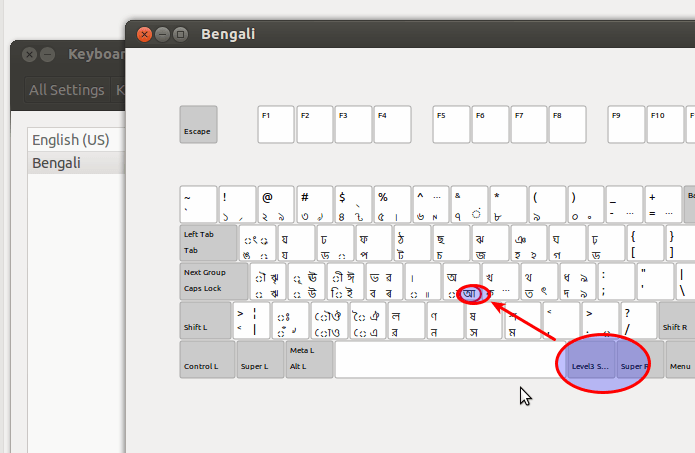Click the Super L key
This screenshot has height=453, width=695.
260,359
